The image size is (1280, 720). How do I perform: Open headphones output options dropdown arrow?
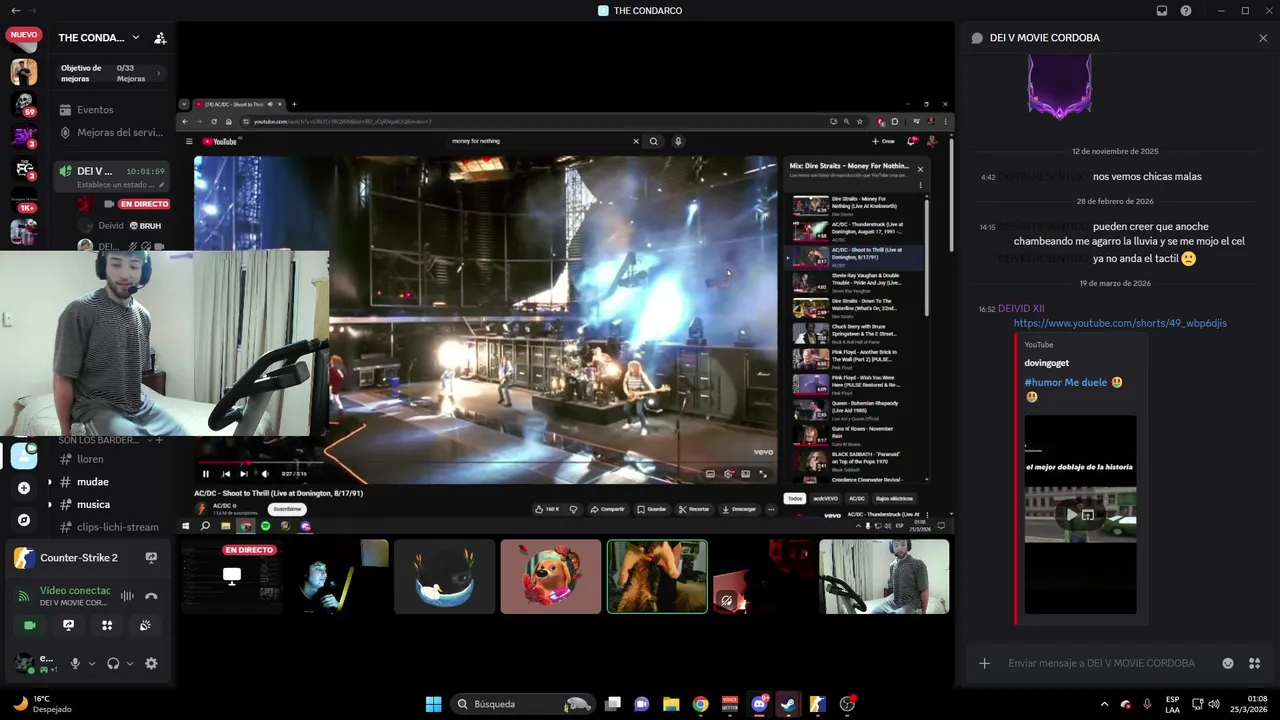pyautogui.click(x=129, y=663)
